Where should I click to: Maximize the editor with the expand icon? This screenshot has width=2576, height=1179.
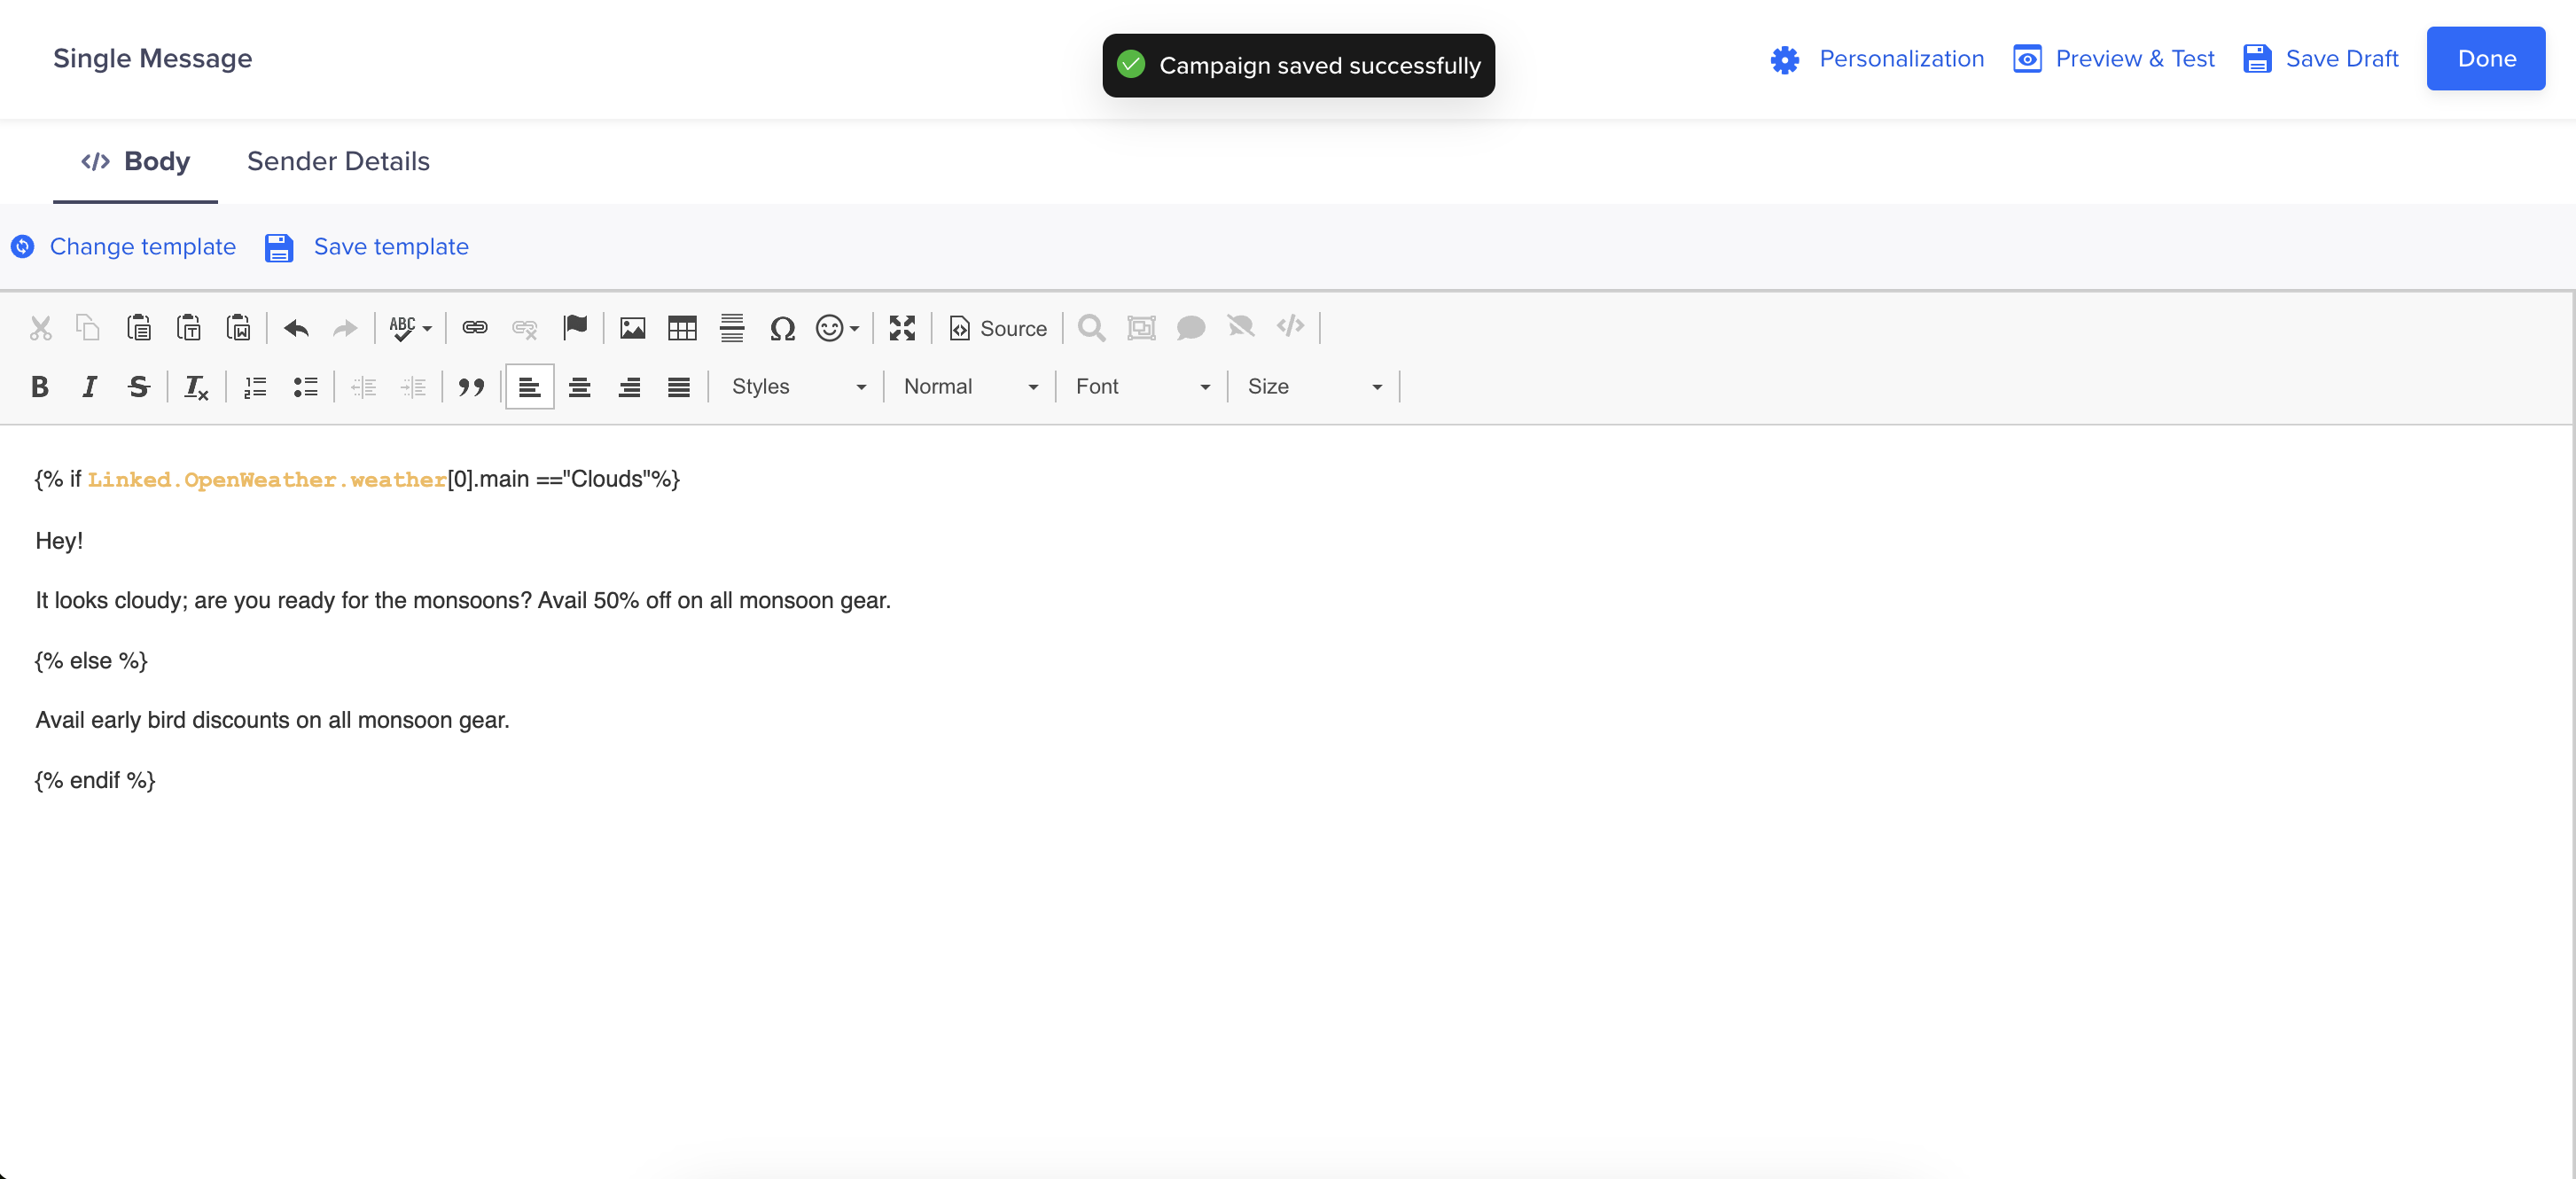pos(902,328)
